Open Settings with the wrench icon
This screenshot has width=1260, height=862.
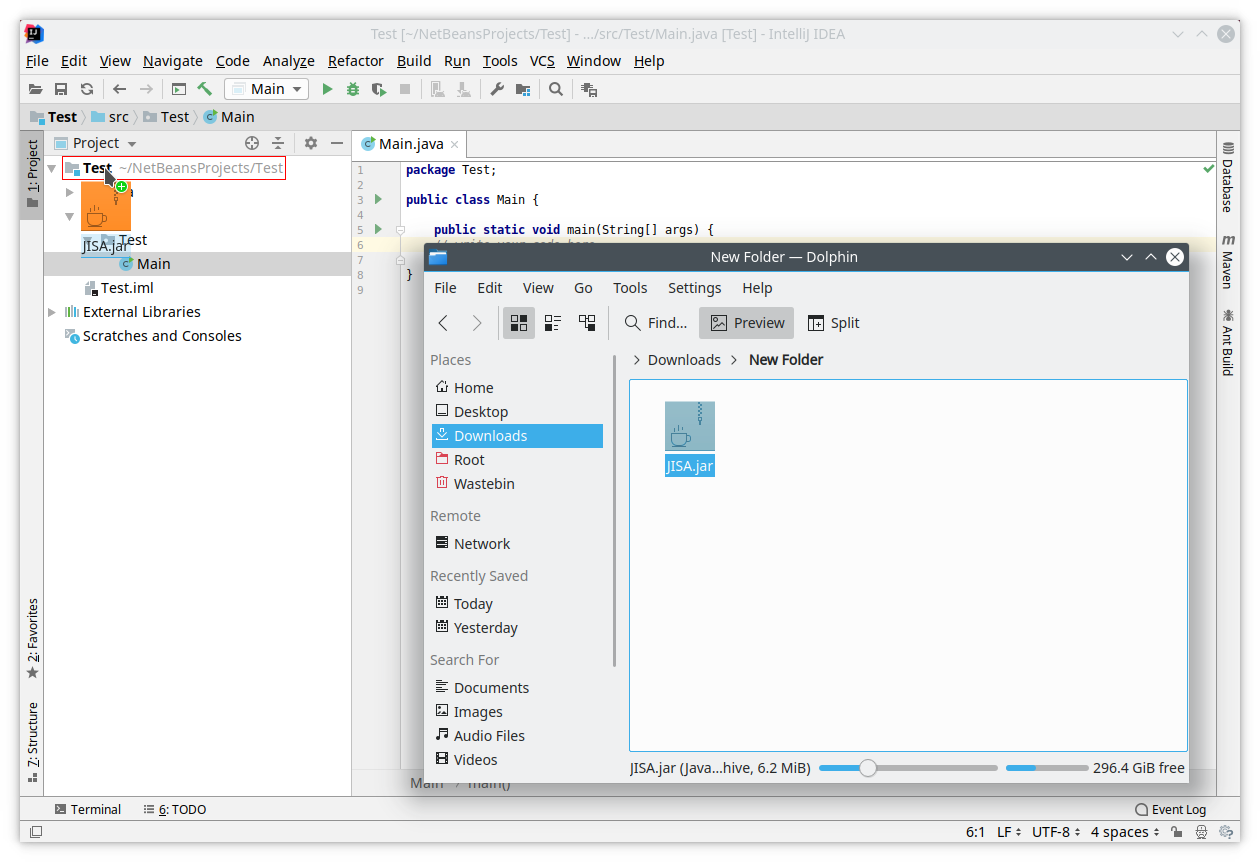click(x=497, y=89)
